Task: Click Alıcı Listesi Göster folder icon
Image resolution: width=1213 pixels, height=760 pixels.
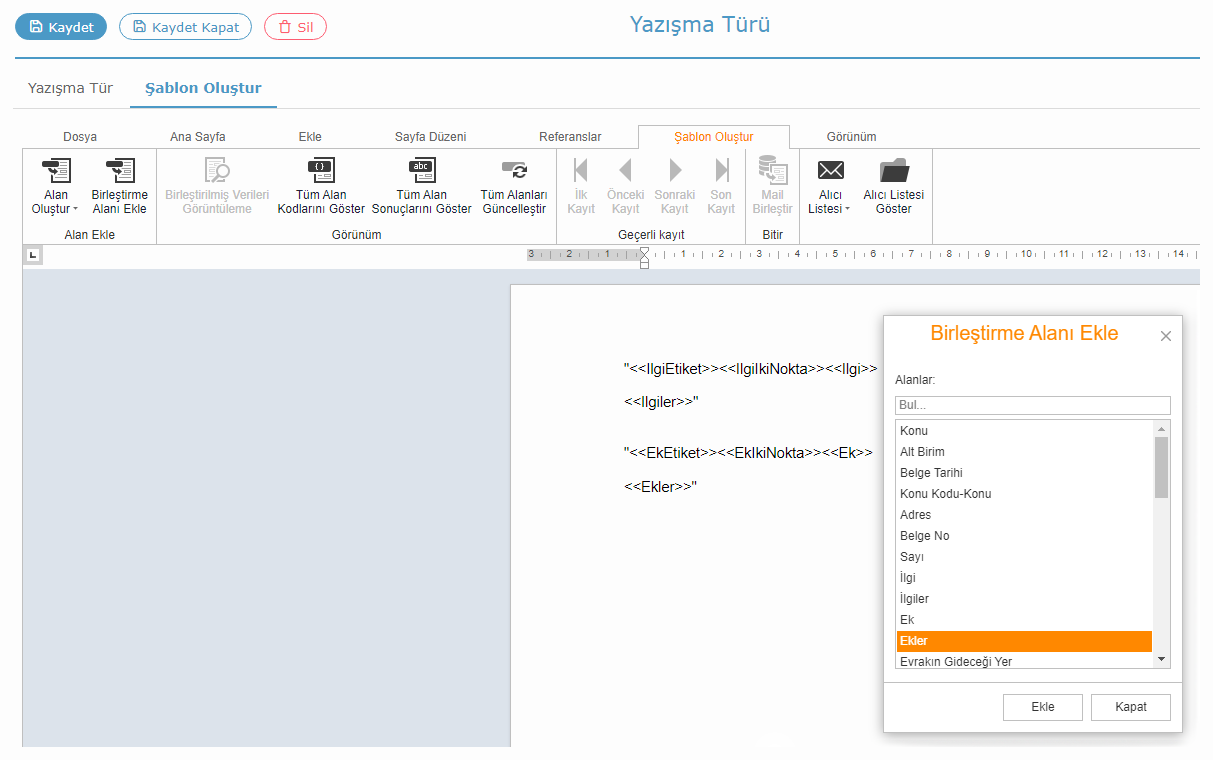Action: coord(894,171)
